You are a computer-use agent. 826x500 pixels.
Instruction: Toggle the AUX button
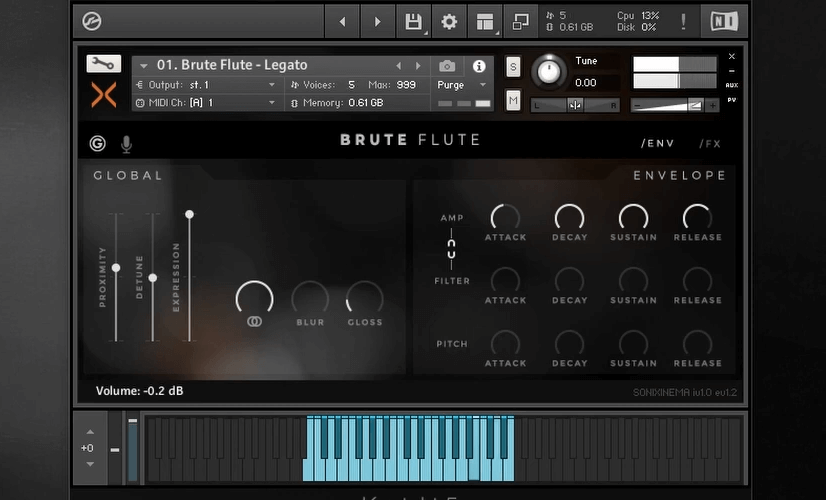coord(732,85)
